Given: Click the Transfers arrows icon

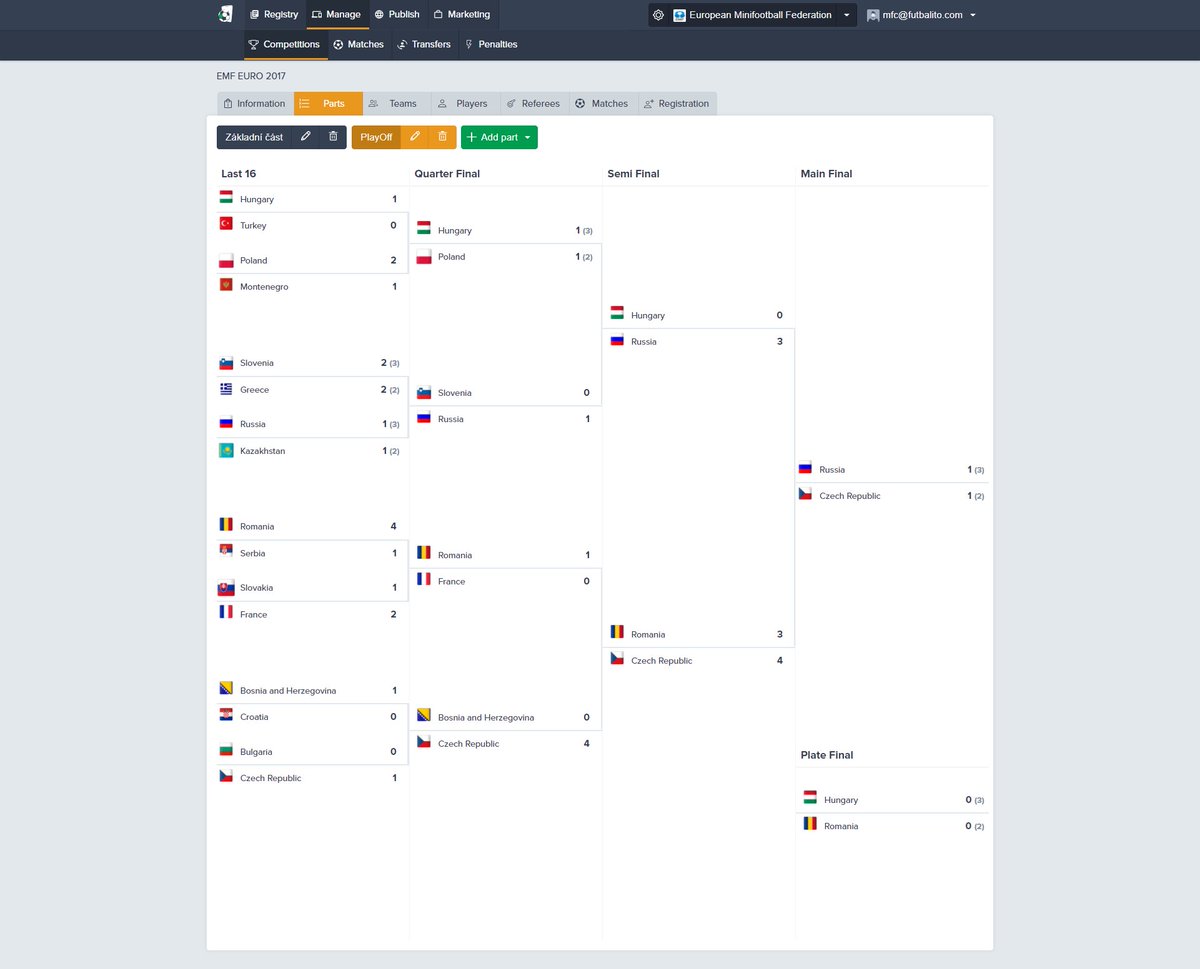Looking at the screenshot, I should [404, 44].
